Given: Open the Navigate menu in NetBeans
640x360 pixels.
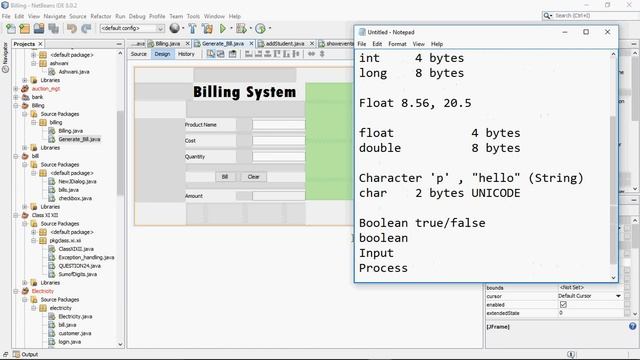Looking at the screenshot, I should (x=55, y=16).
